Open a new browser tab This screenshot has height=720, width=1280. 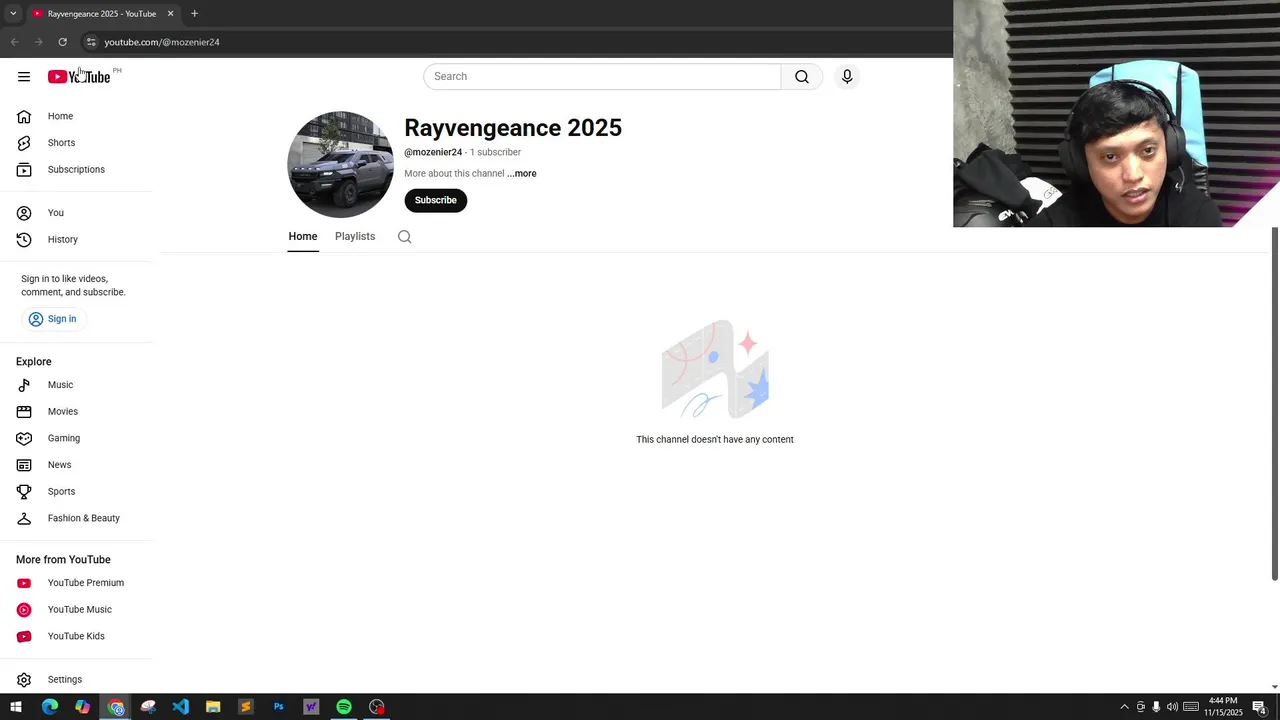click(194, 14)
